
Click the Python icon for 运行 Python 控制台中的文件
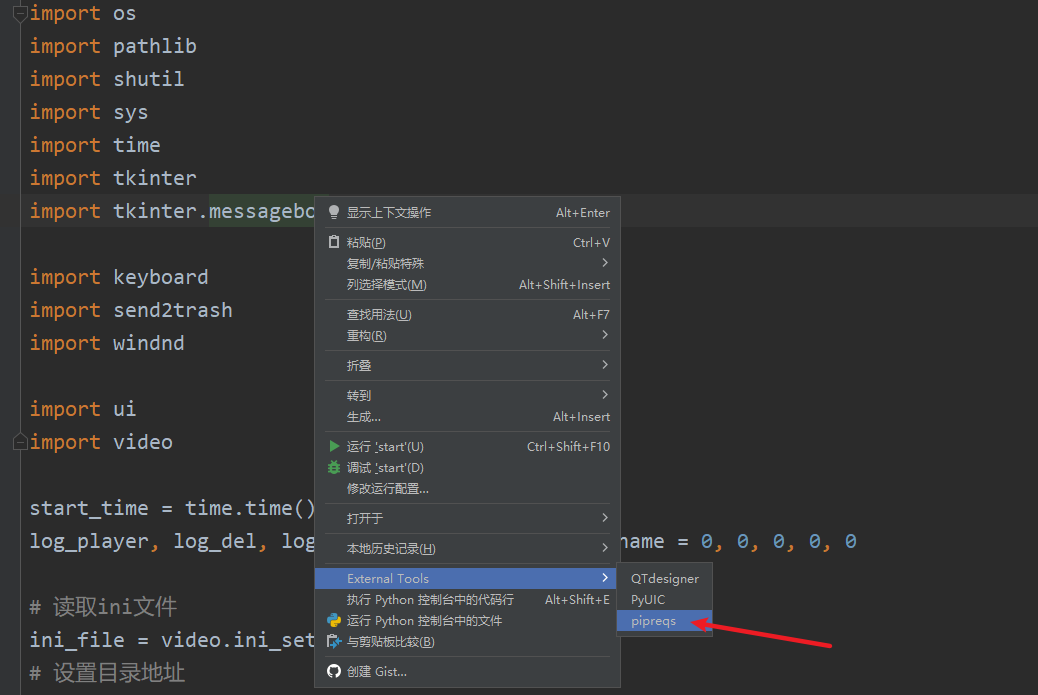(333, 620)
